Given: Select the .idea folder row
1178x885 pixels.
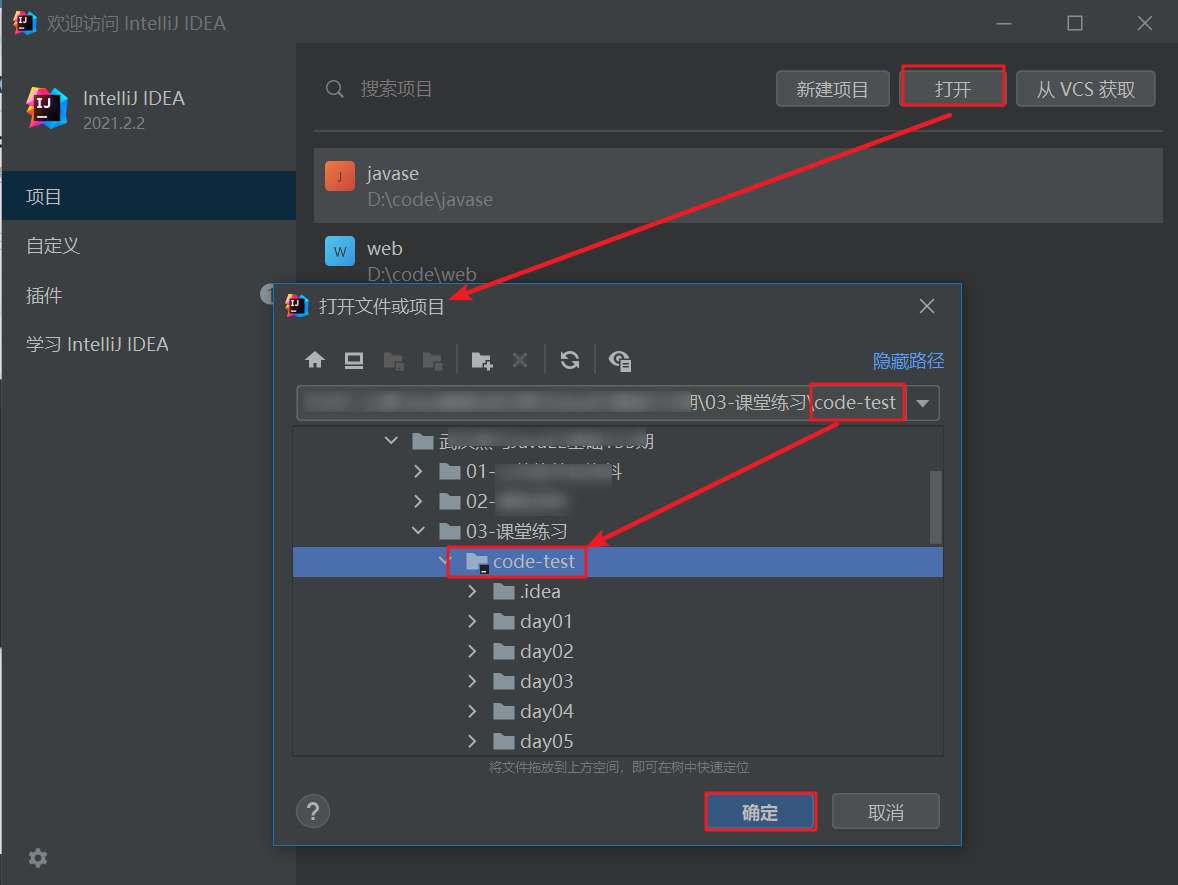Looking at the screenshot, I should (618, 591).
